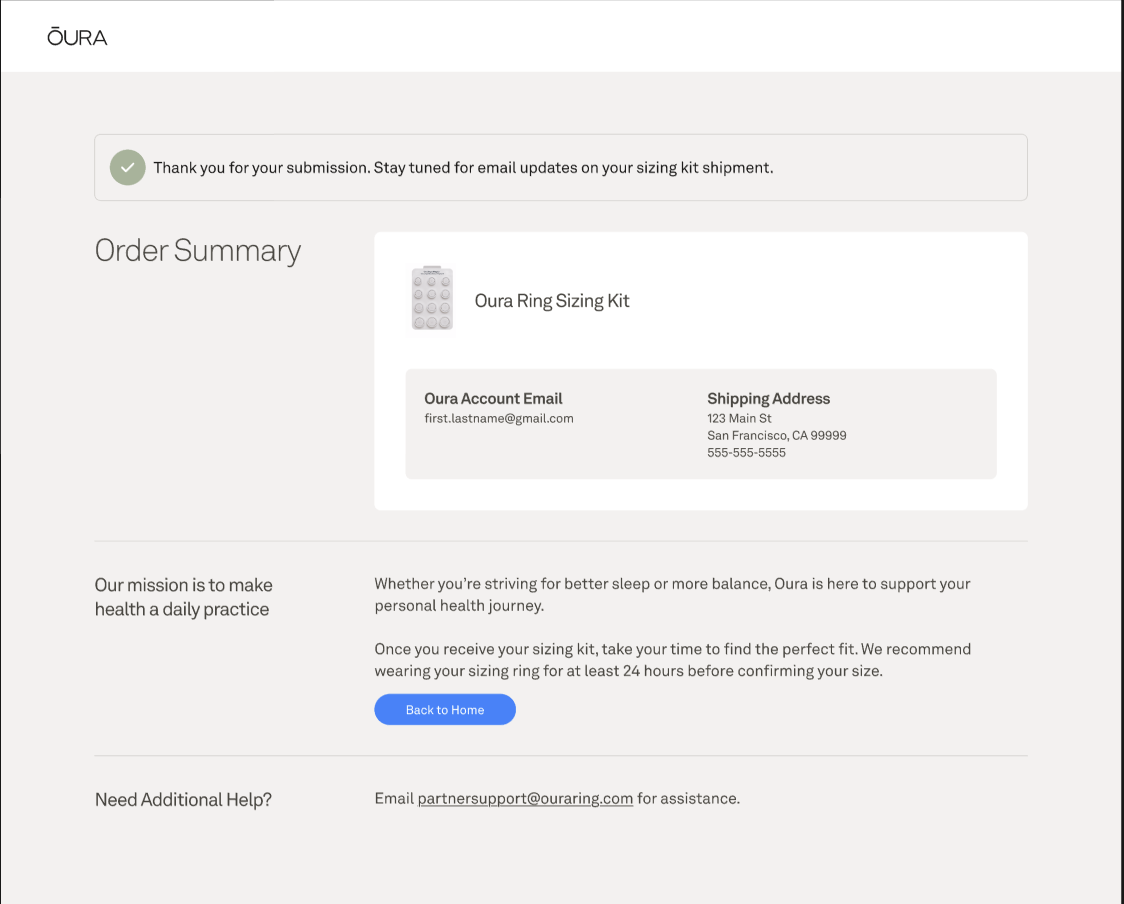Select the first.lastname@gmail.com email text
Image resolution: width=1124 pixels, height=904 pixels.
499,419
